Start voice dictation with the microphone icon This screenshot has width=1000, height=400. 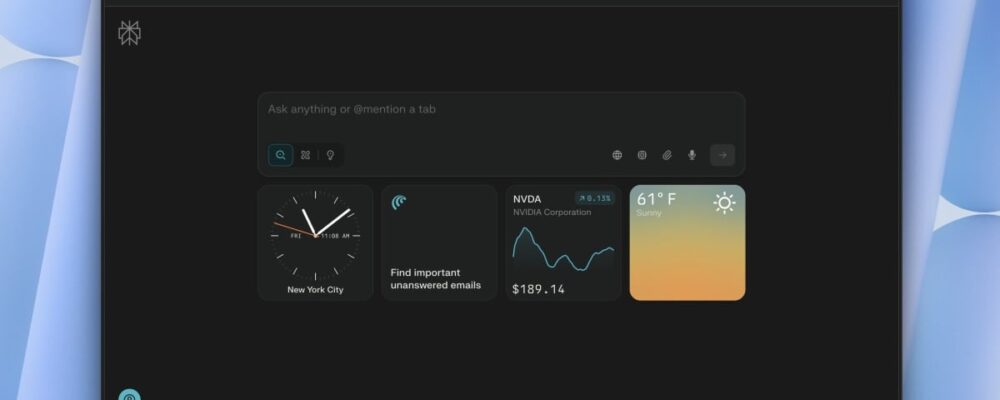[691, 155]
